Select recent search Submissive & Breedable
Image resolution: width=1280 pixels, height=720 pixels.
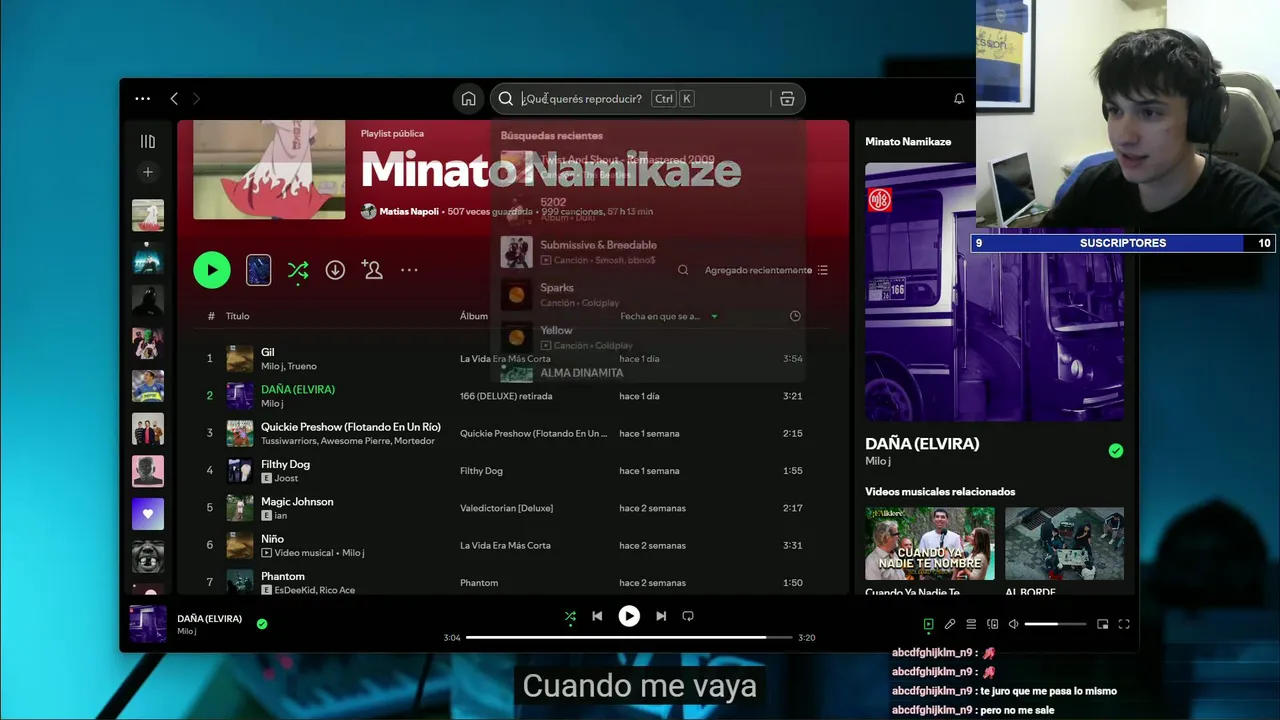click(648, 251)
